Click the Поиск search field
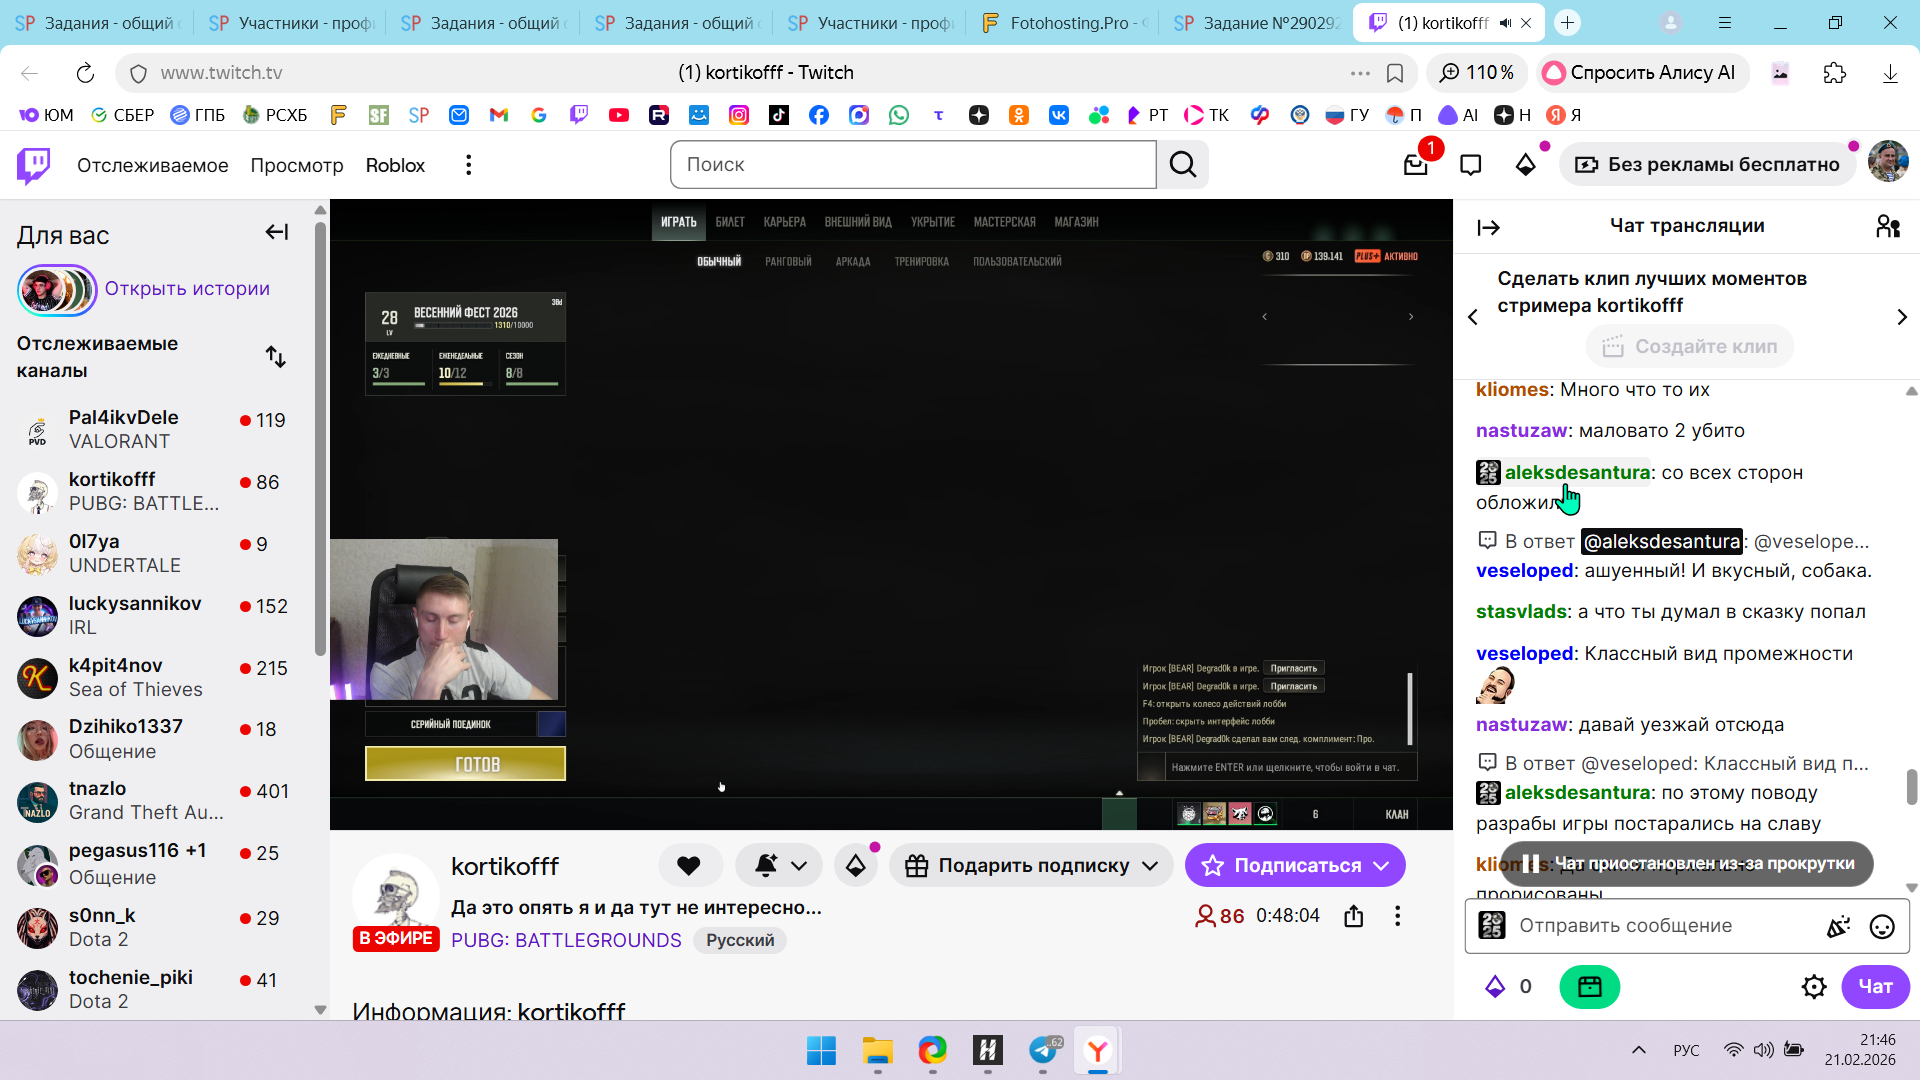1920x1080 pixels. 912,165
